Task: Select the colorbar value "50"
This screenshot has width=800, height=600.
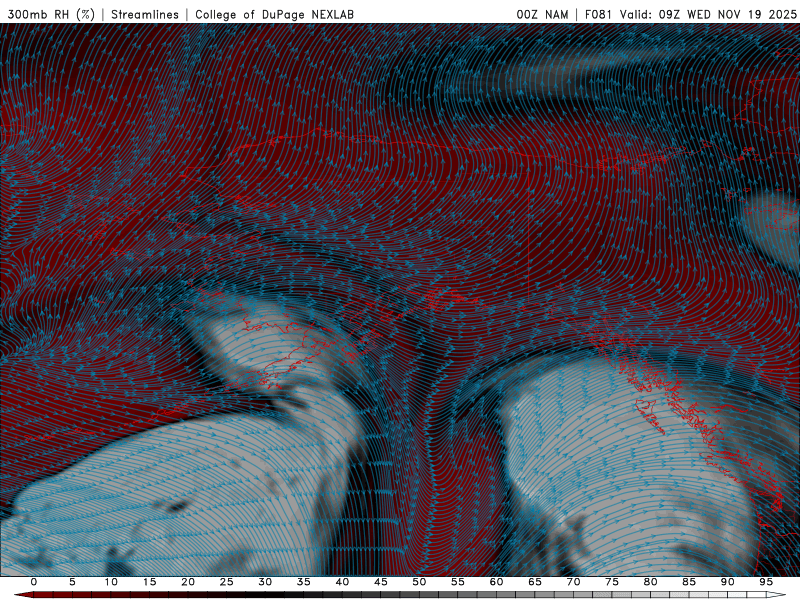Action: pos(419,582)
